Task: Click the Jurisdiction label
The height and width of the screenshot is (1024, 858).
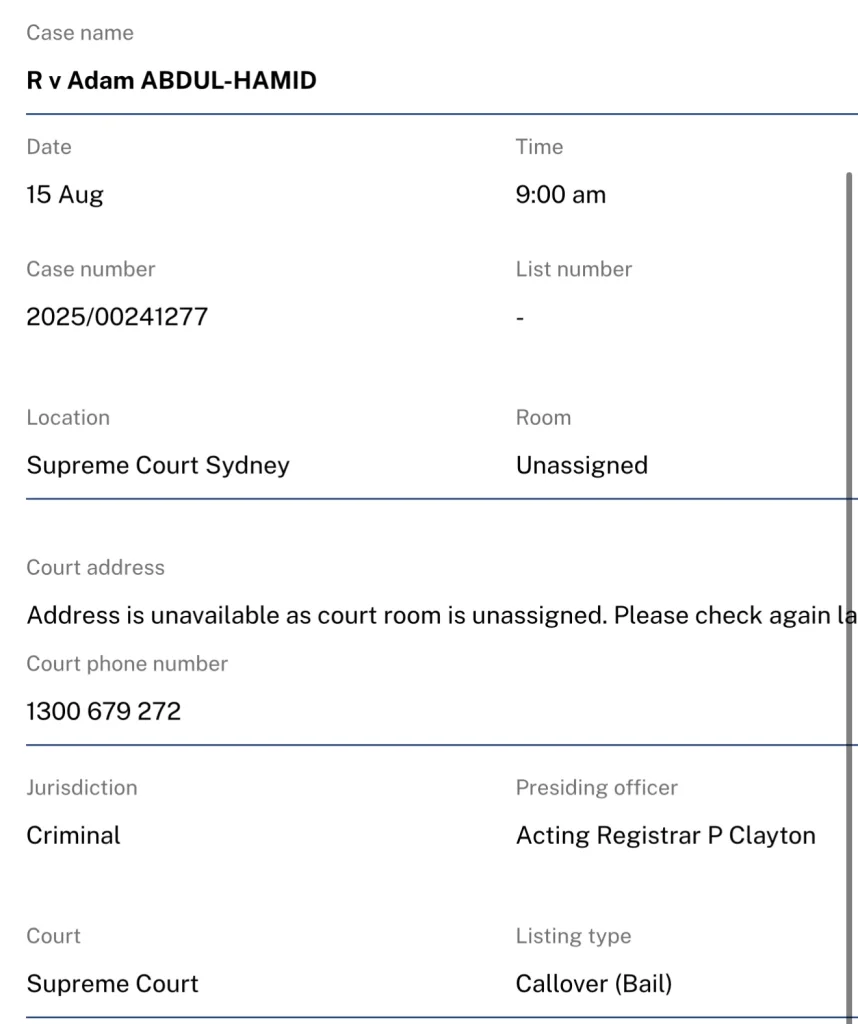Action: coord(82,787)
